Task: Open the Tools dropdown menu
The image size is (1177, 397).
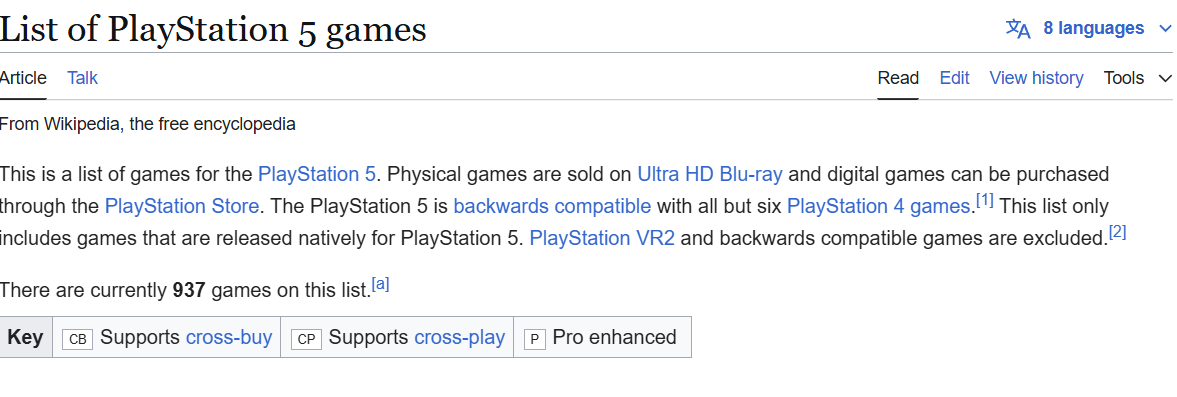Action: [x=1137, y=78]
